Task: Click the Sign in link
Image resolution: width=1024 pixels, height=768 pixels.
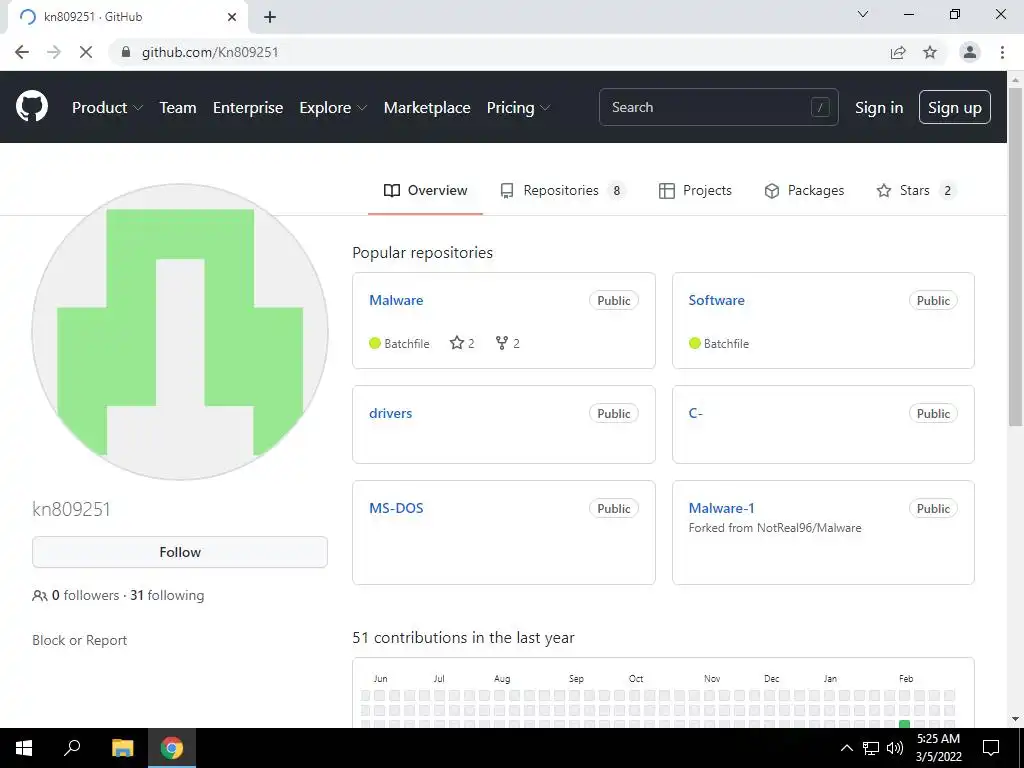Action: coord(879,108)
